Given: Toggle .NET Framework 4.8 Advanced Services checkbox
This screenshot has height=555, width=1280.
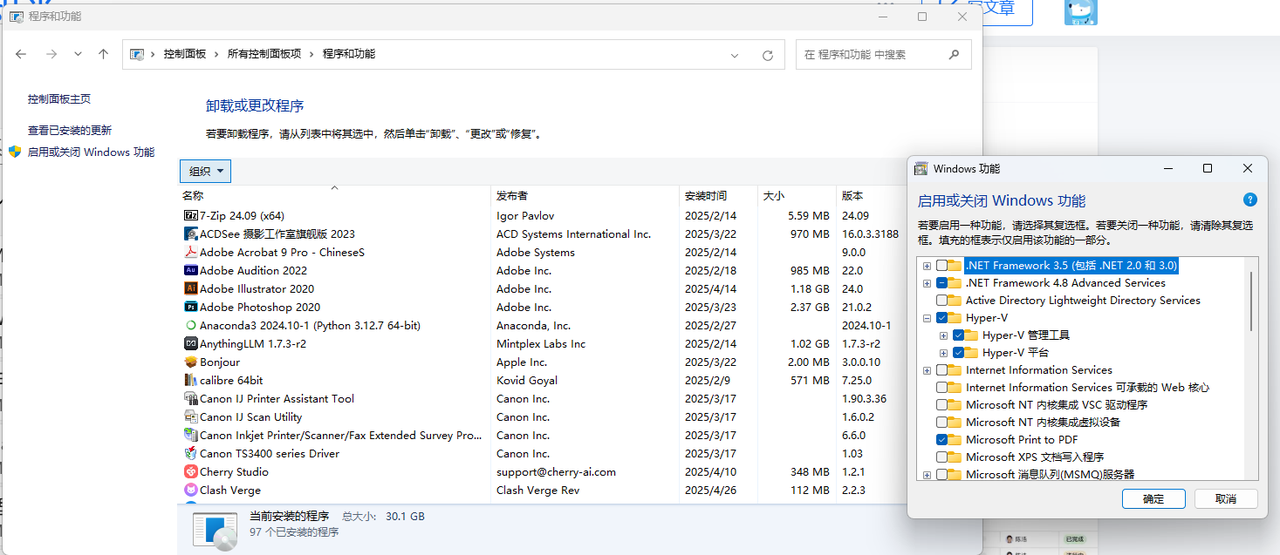Looking at the screenshot, I should [x=942, y=283].
